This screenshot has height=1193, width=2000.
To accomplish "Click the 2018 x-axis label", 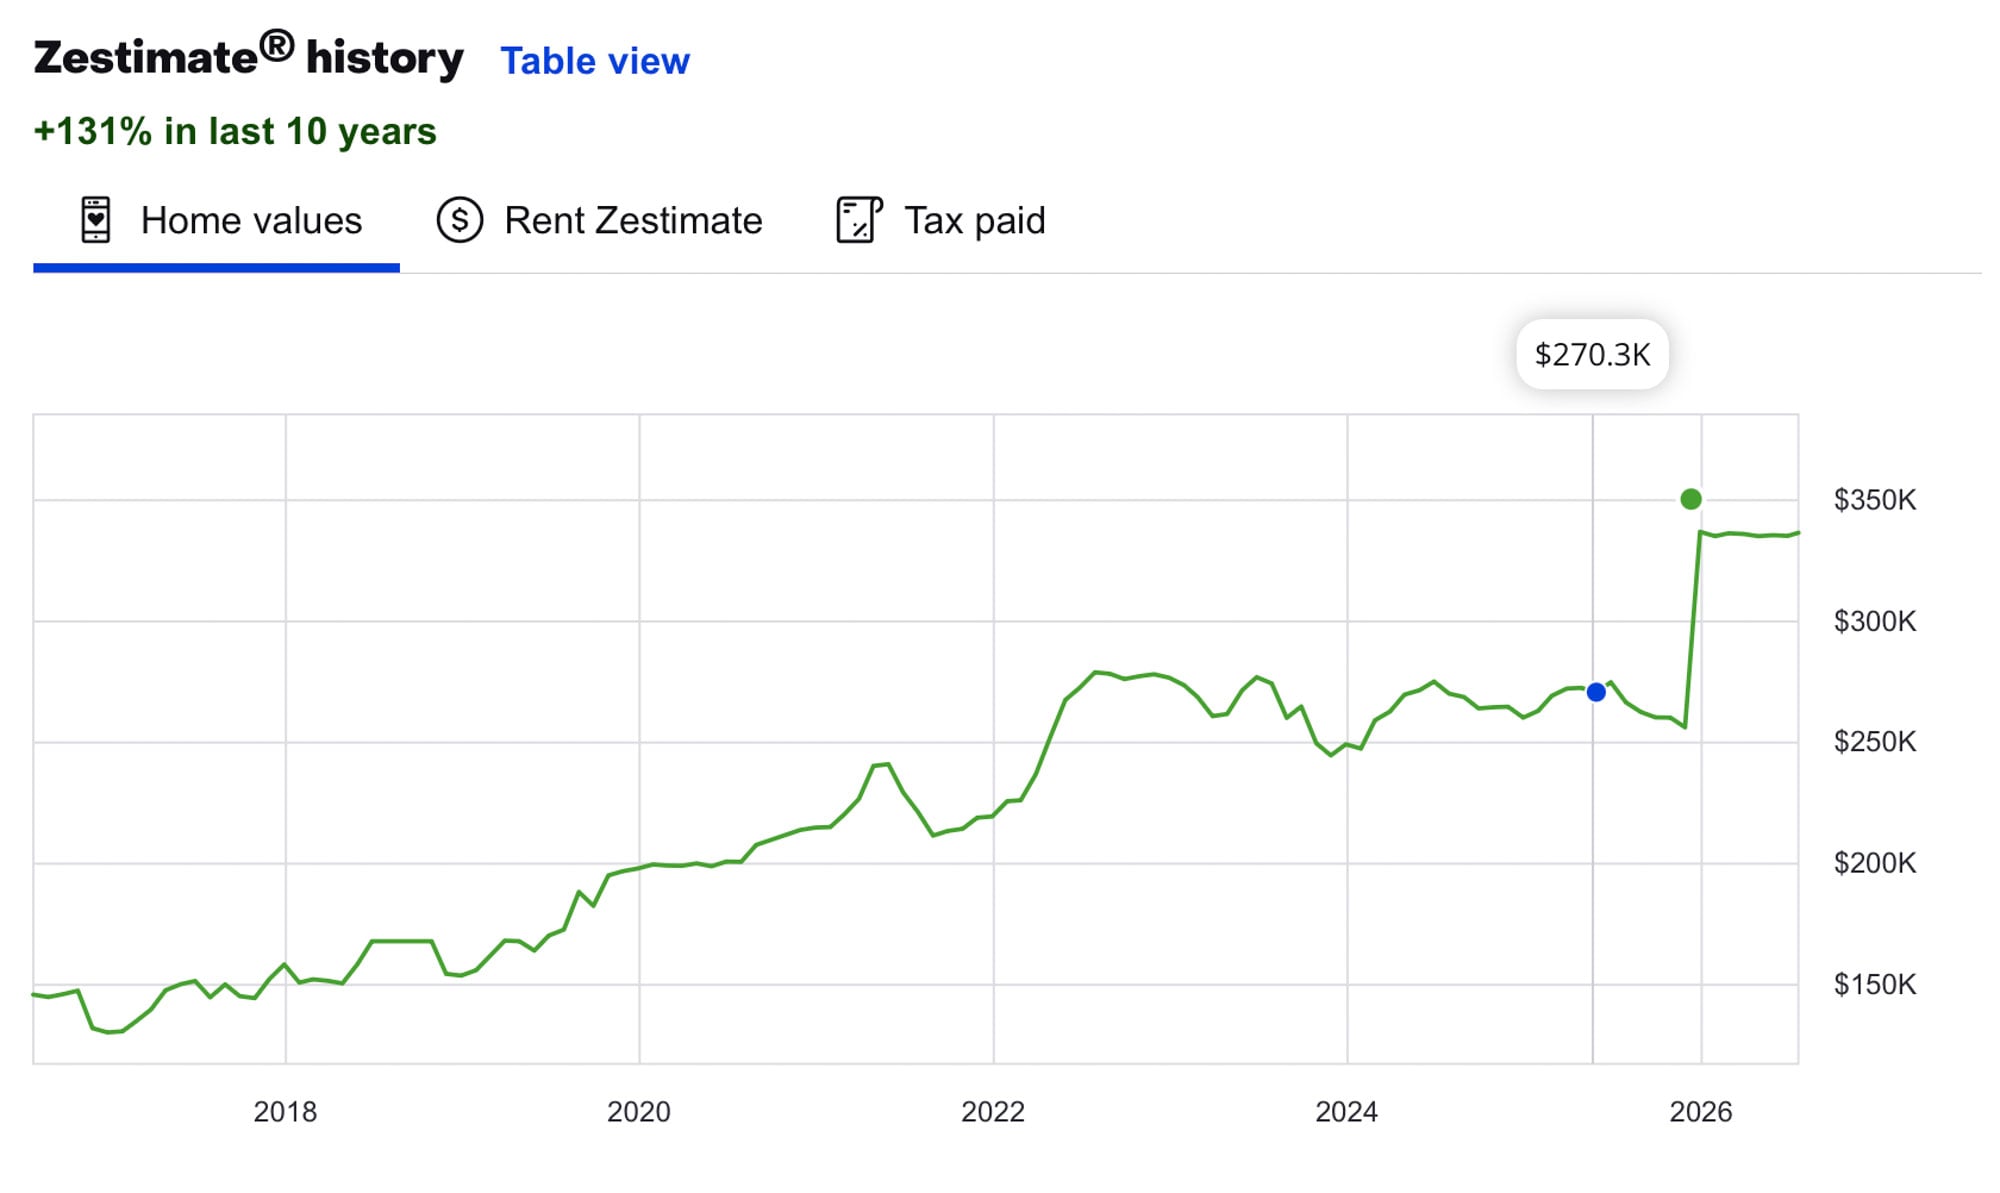I will (x=285, y=1112).
